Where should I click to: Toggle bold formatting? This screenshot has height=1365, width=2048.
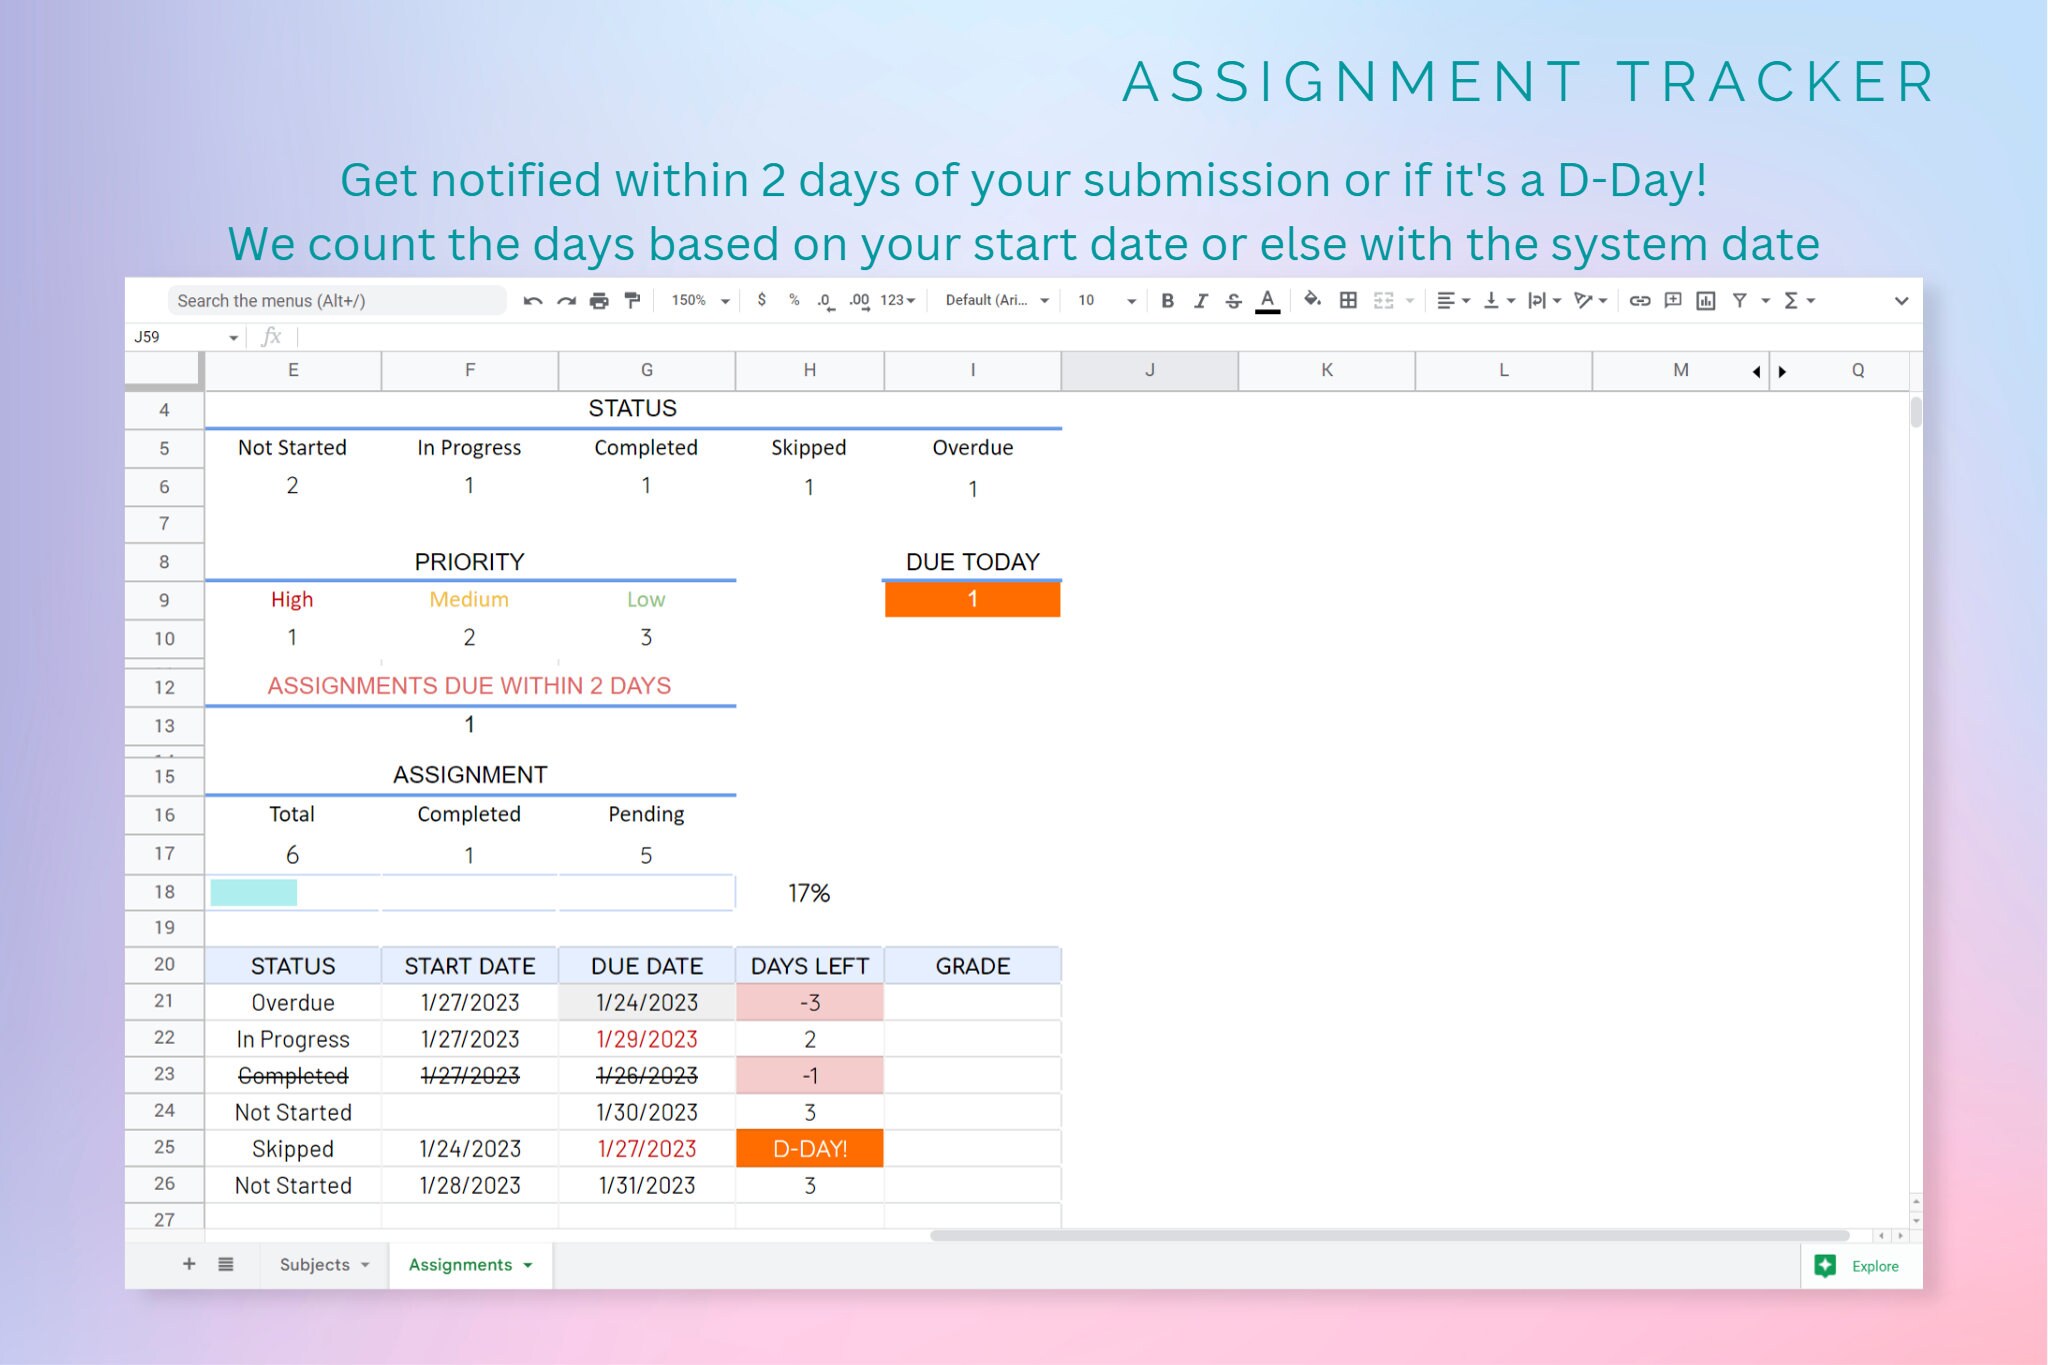coord(1167,300)
